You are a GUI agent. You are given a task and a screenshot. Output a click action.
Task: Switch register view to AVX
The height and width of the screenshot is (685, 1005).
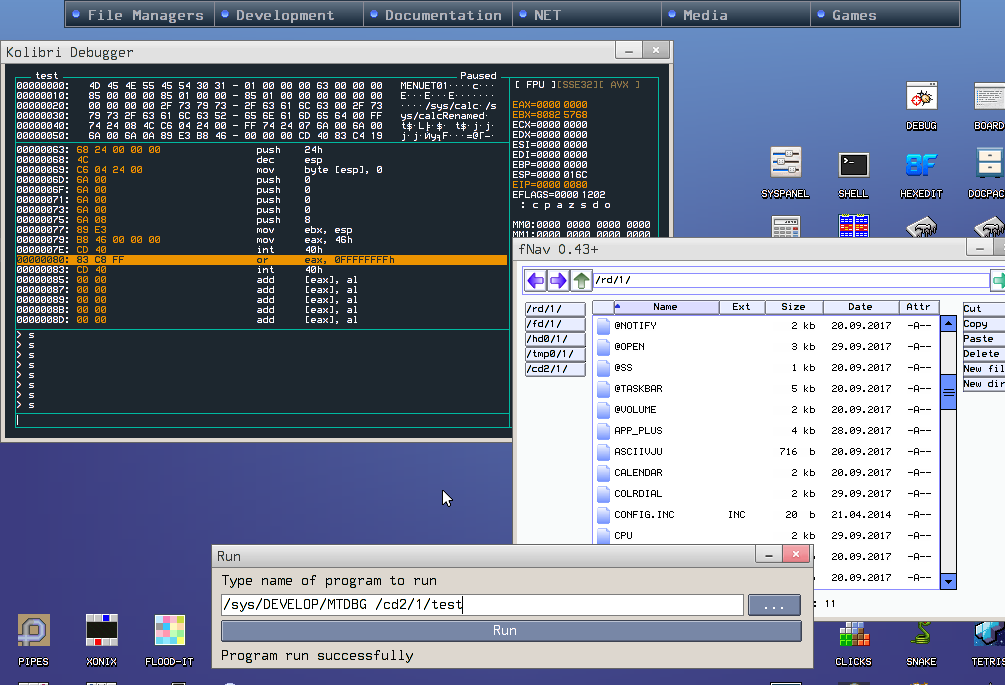pos(622,84)
